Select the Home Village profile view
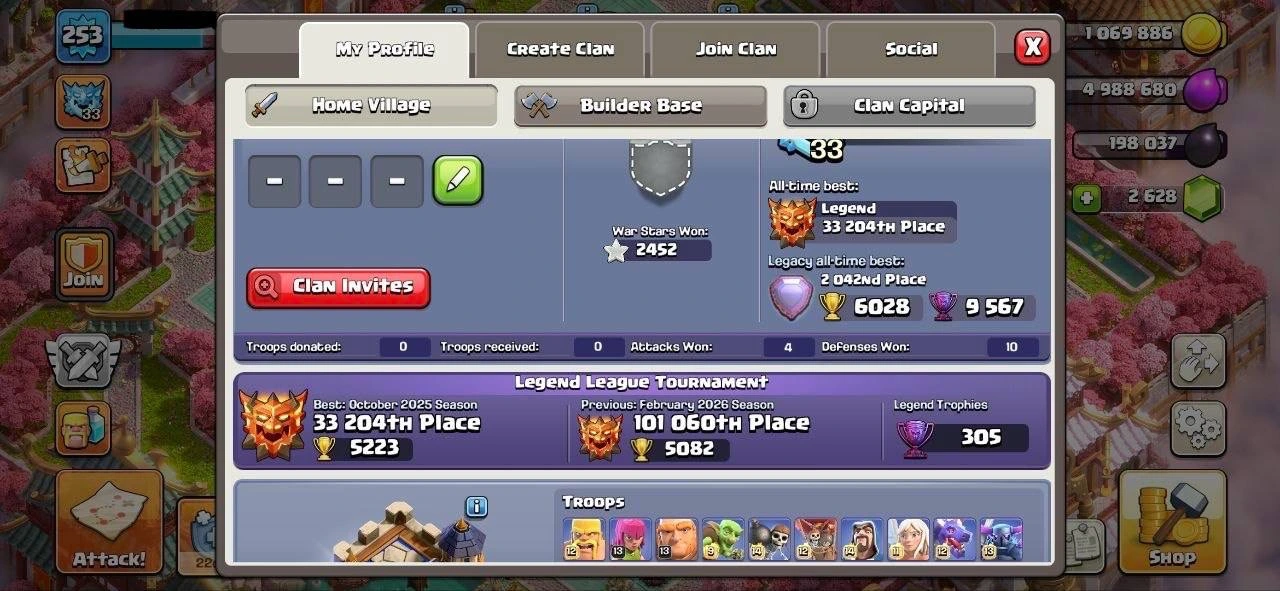Screen dimensions: 1280x591 pyautogui.click(x=371, y=105)
